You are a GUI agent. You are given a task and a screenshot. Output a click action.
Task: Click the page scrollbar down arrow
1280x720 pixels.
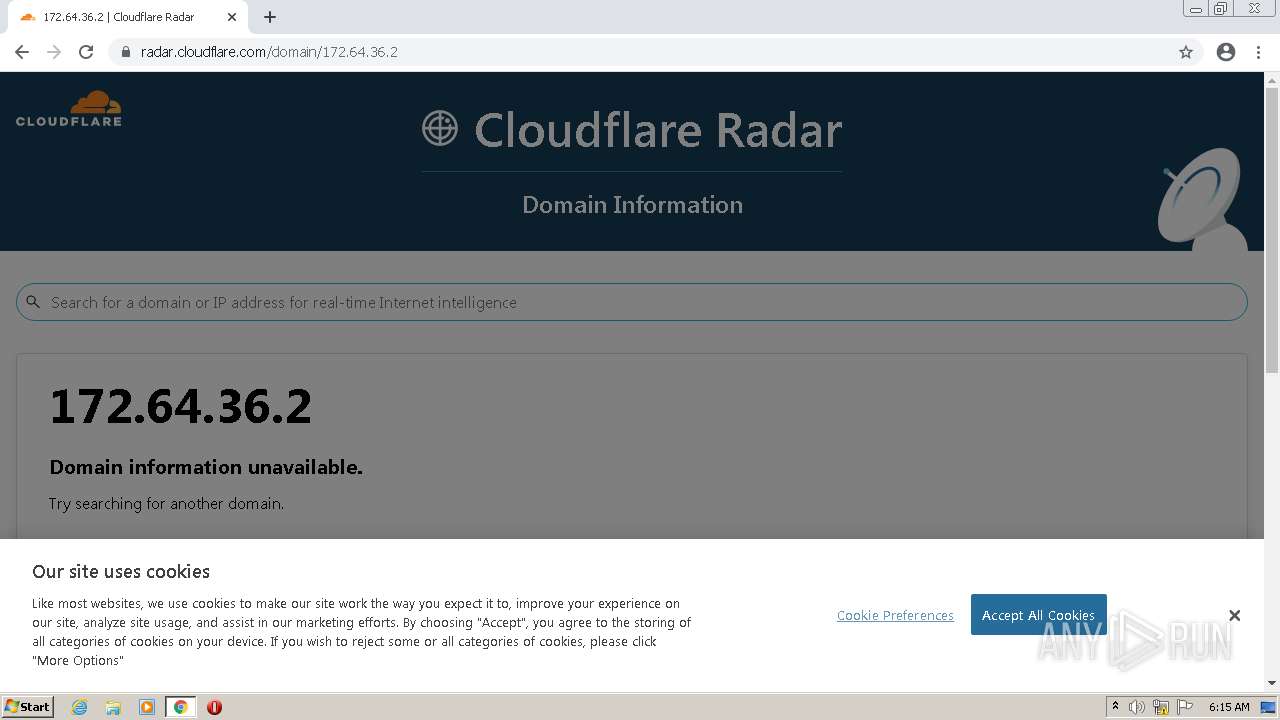click(1272, 683)
